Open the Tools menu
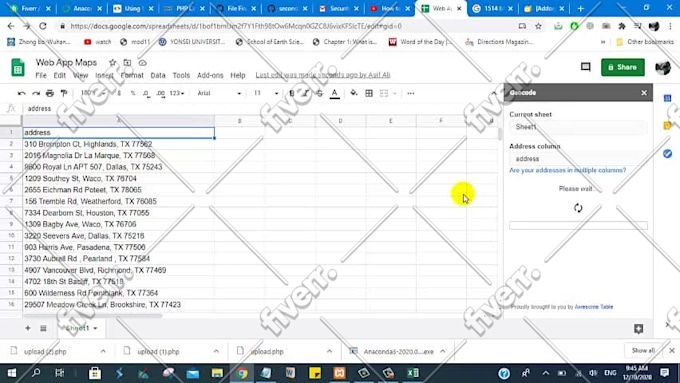680x383 pixels. point(181,75)
